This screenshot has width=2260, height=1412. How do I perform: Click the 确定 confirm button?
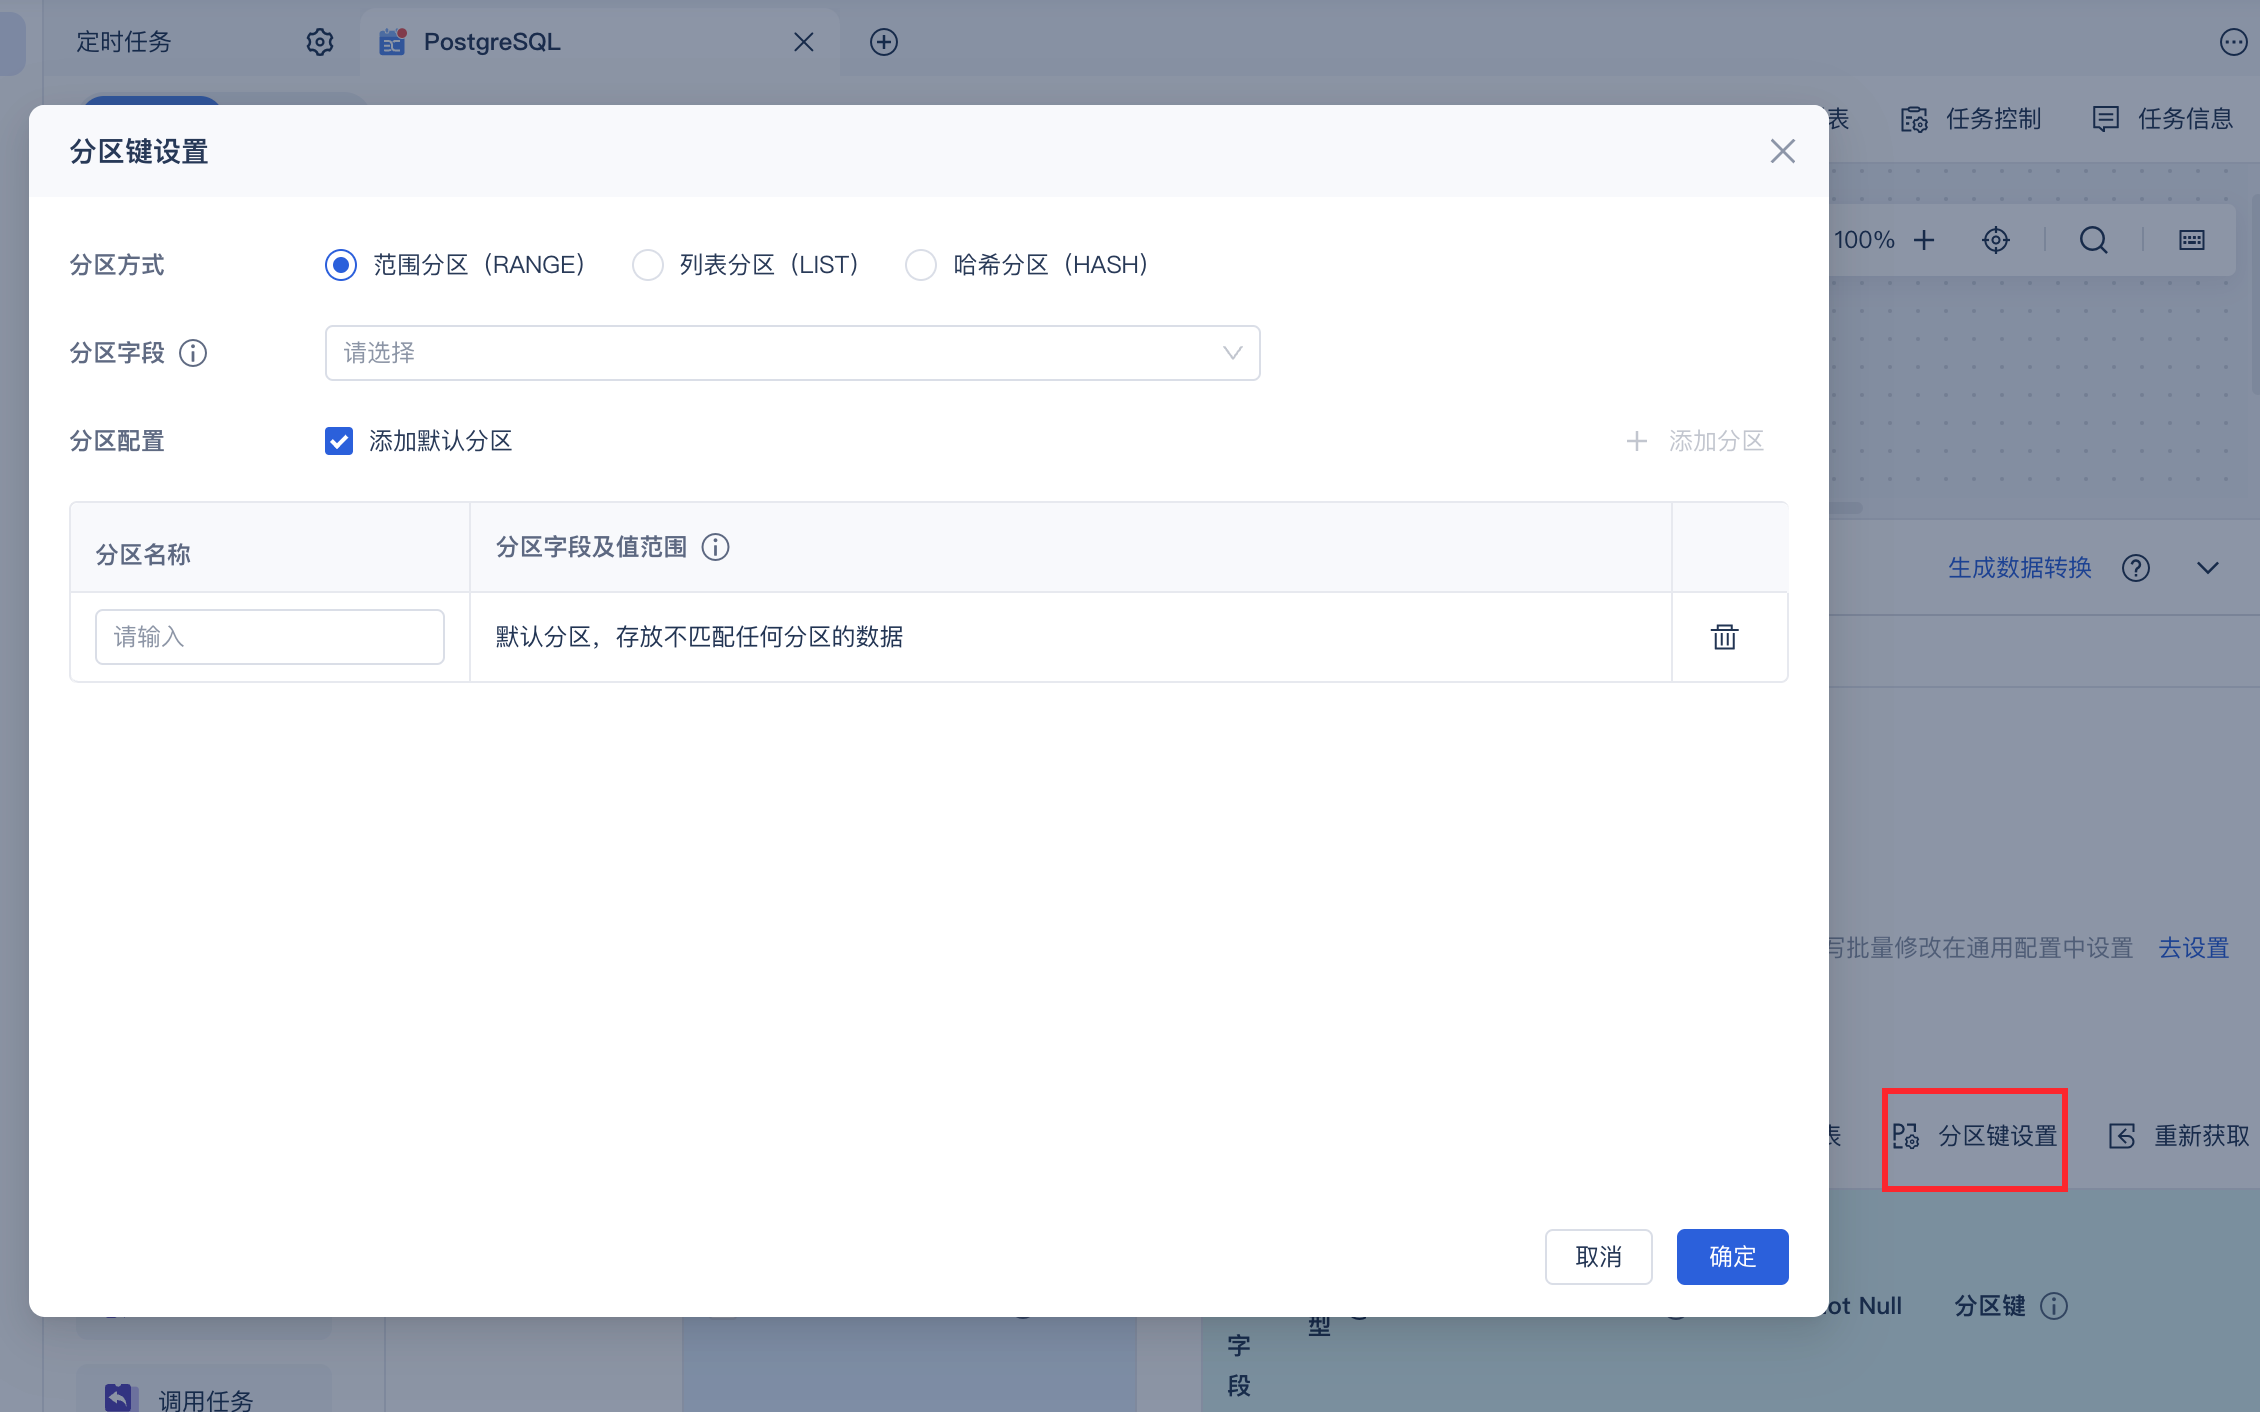[1731, 1257]
